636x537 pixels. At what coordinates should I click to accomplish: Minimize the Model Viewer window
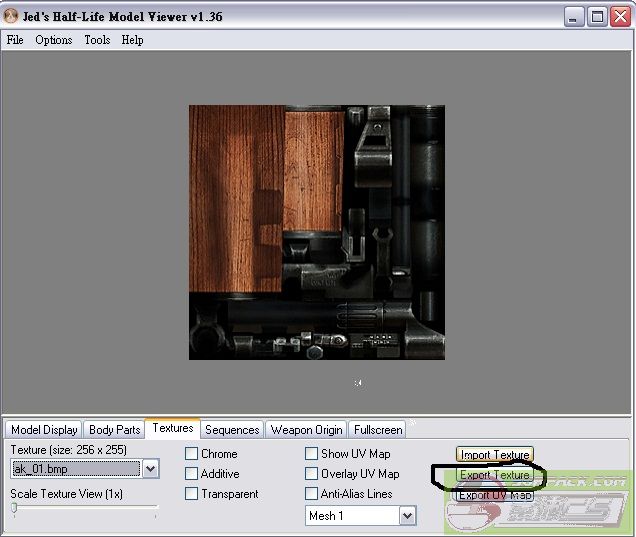573,16
